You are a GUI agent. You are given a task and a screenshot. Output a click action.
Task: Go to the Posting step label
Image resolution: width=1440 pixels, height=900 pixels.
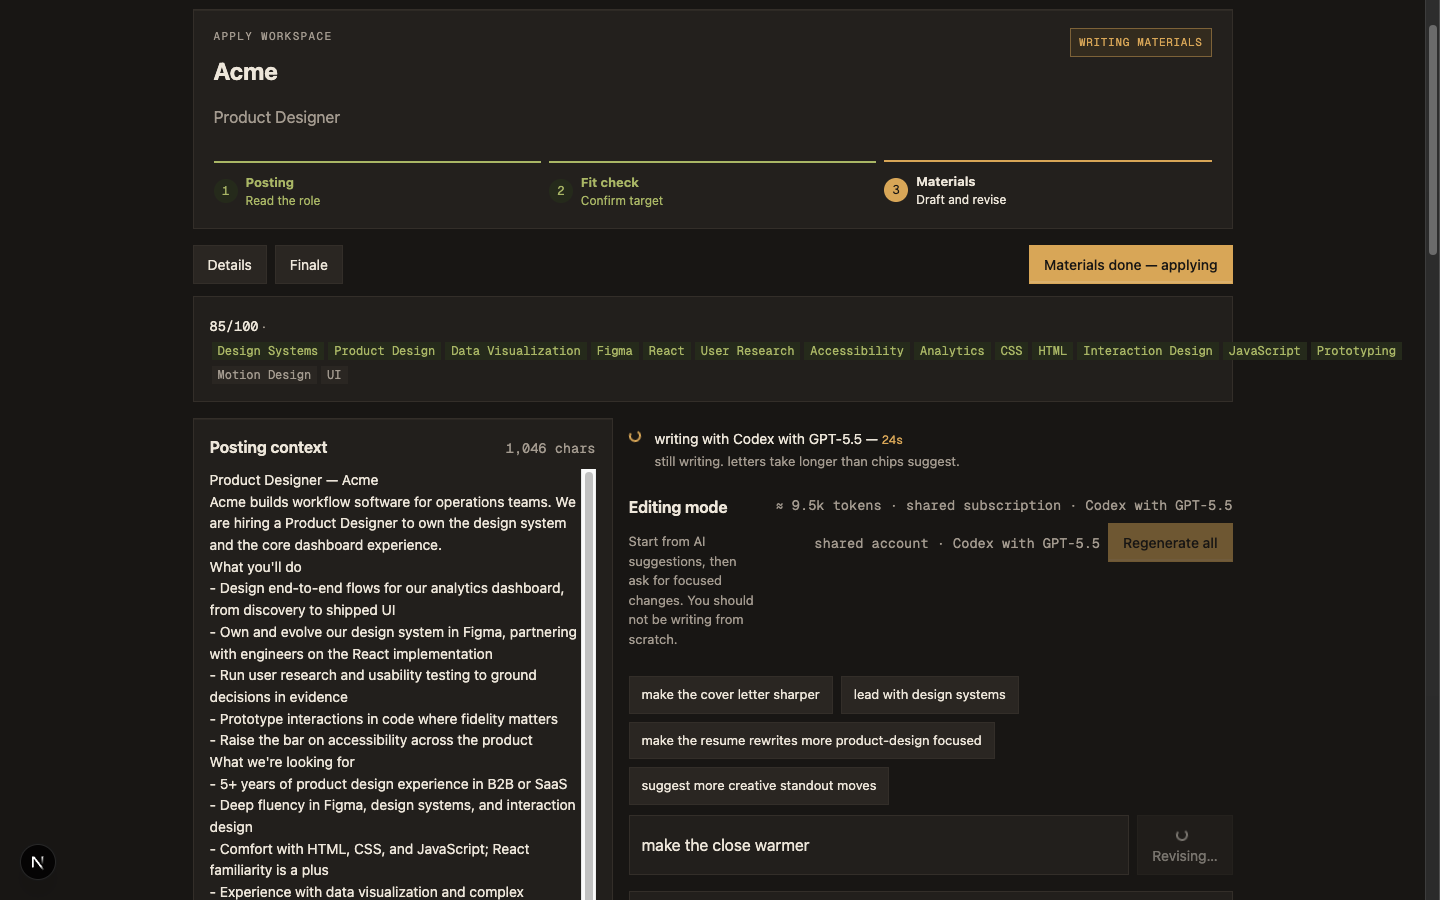pos(270,183)
